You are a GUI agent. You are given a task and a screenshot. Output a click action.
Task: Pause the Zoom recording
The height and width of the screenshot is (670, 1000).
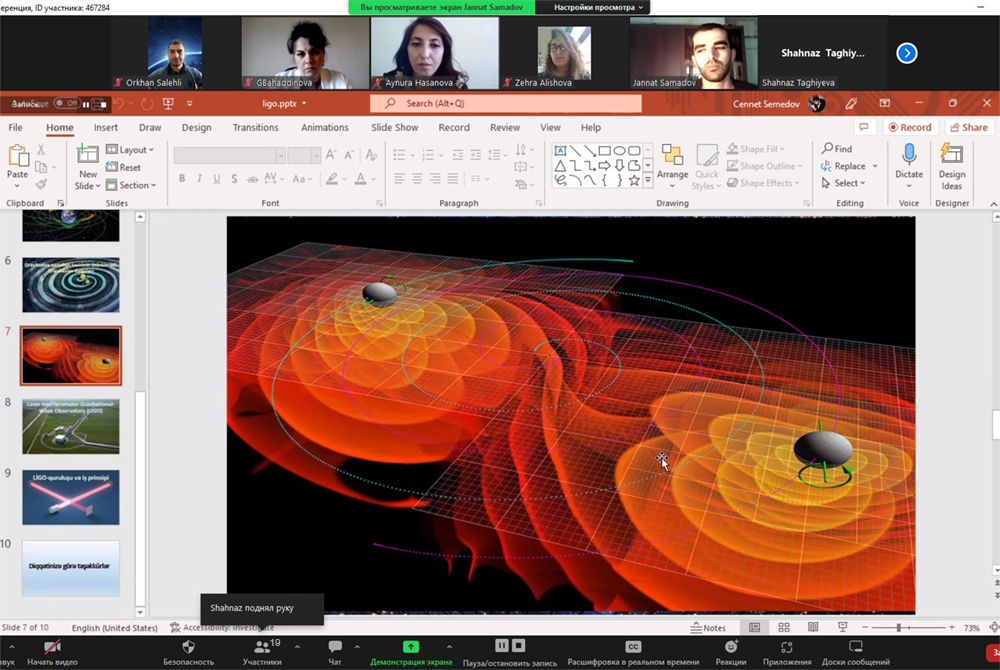[x=503, y=646]
